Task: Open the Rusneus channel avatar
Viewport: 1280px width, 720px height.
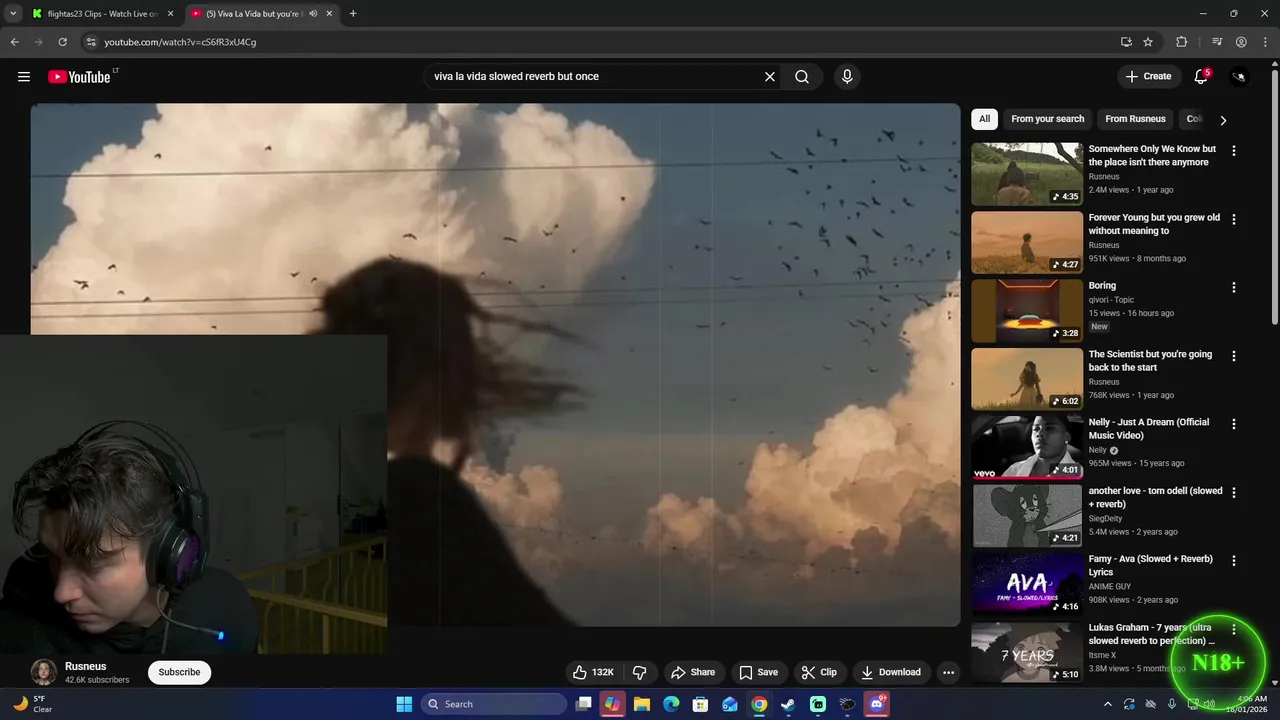Action: (44, 672)
